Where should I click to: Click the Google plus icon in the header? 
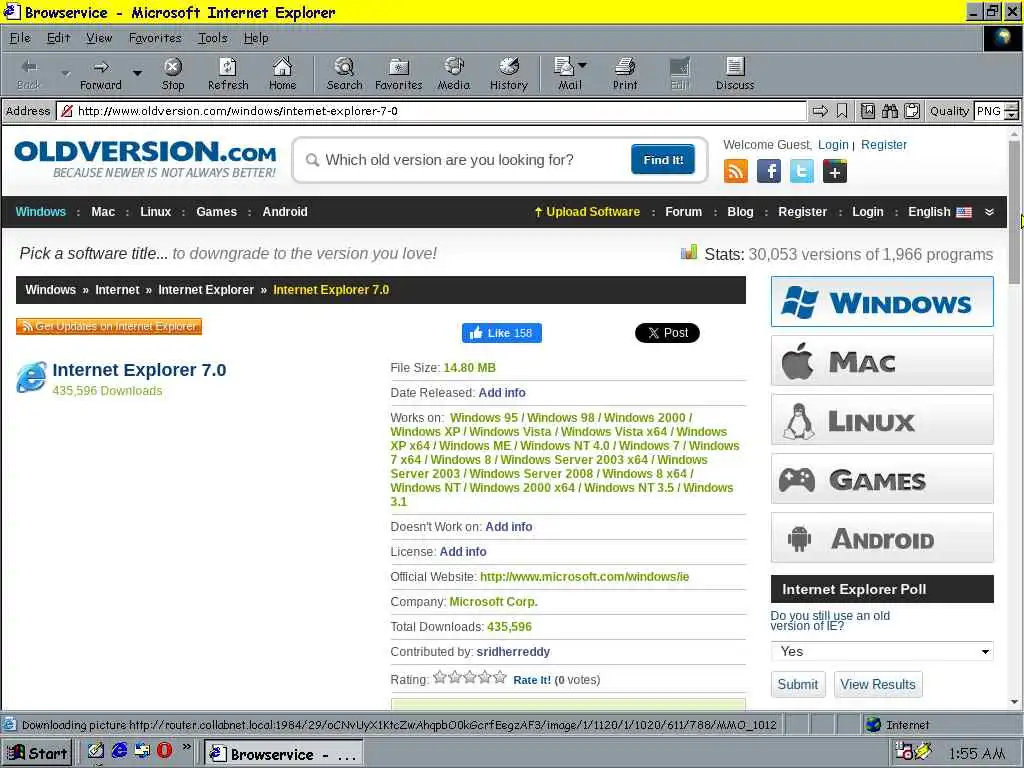pos(835,172)
